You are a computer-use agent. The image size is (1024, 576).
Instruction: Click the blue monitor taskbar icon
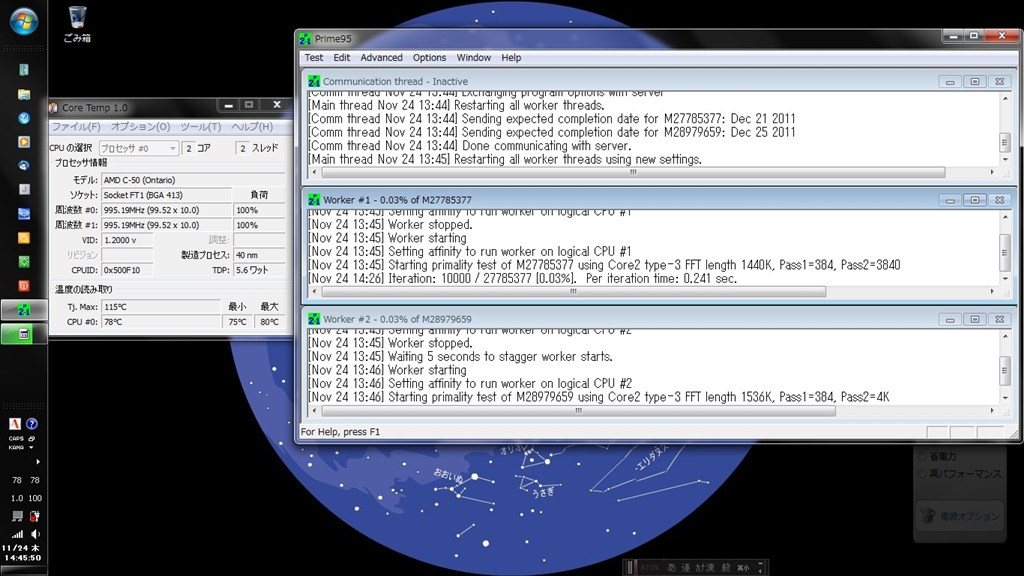pos(24,214)
